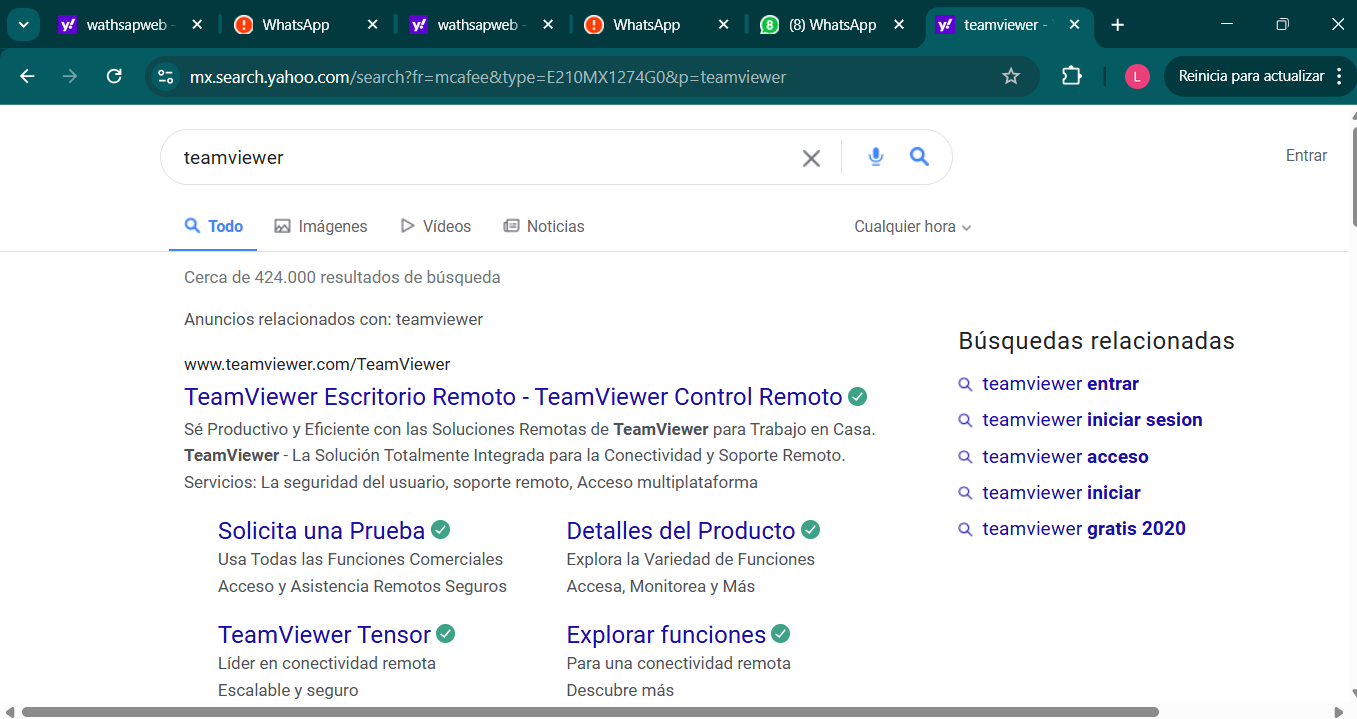Screen dimensions: 1357x719
Task: Close the first wathsapweb tab
Action: (198, 25)
